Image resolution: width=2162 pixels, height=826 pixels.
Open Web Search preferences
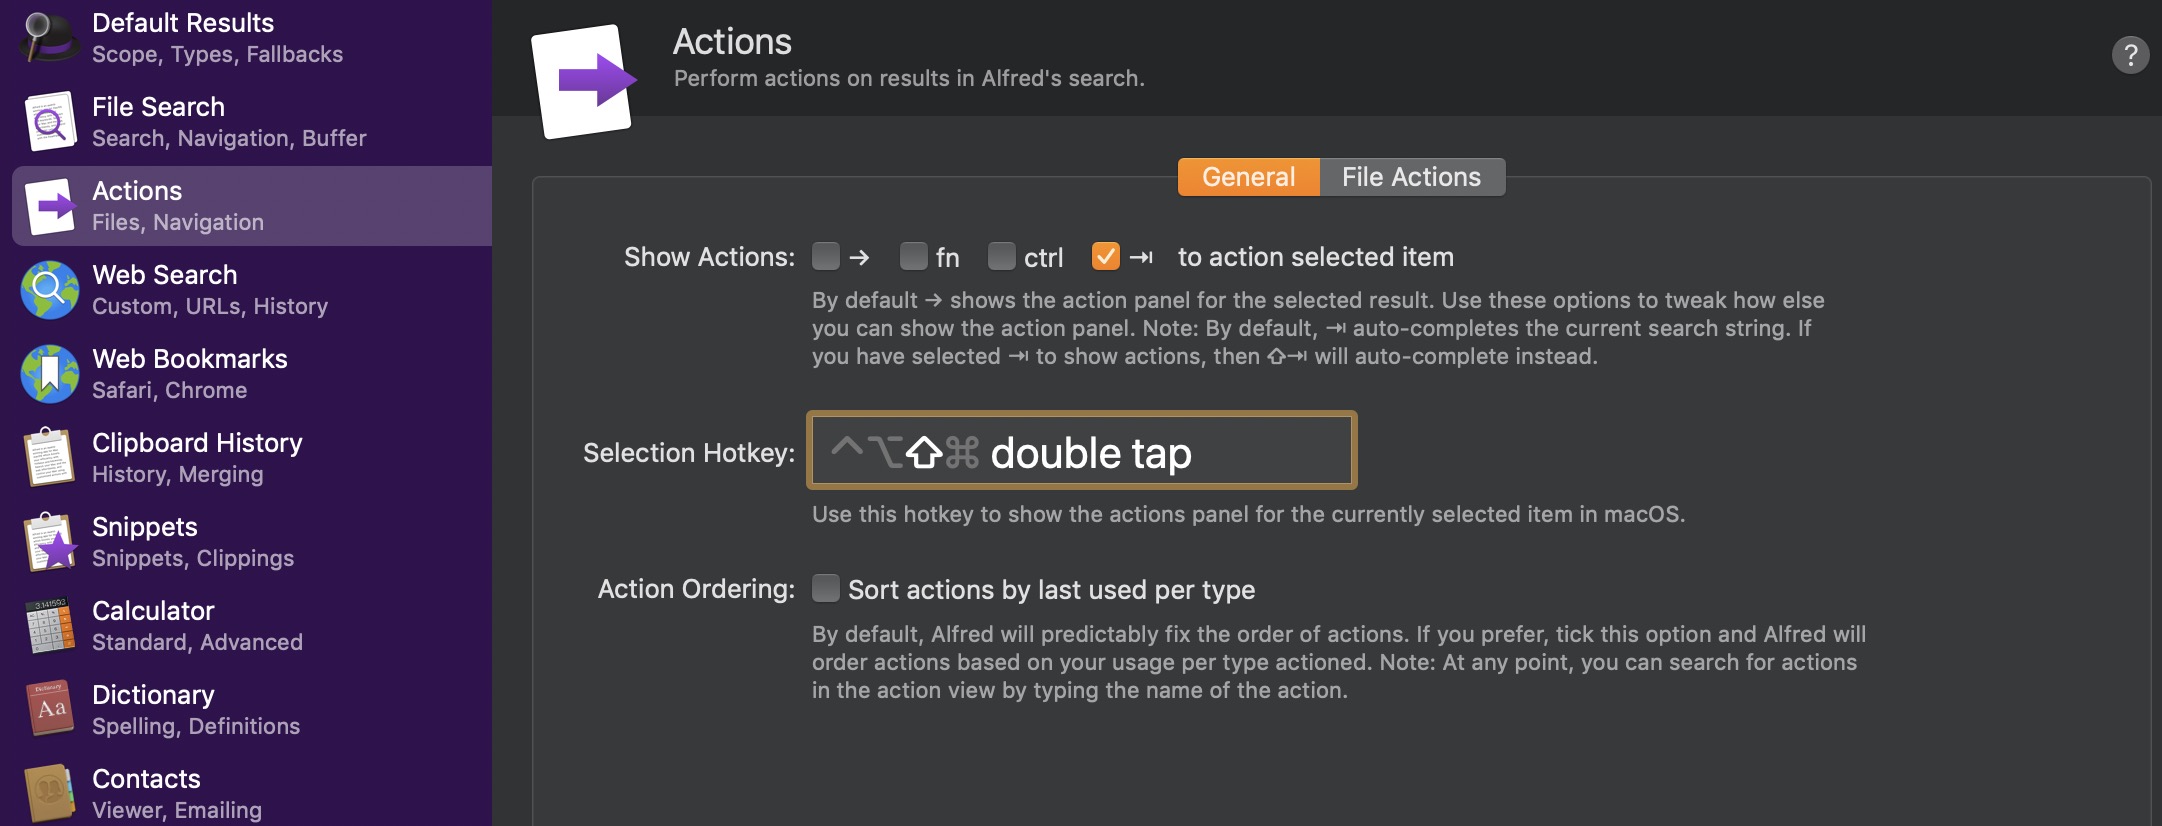(x=246, y=290)
